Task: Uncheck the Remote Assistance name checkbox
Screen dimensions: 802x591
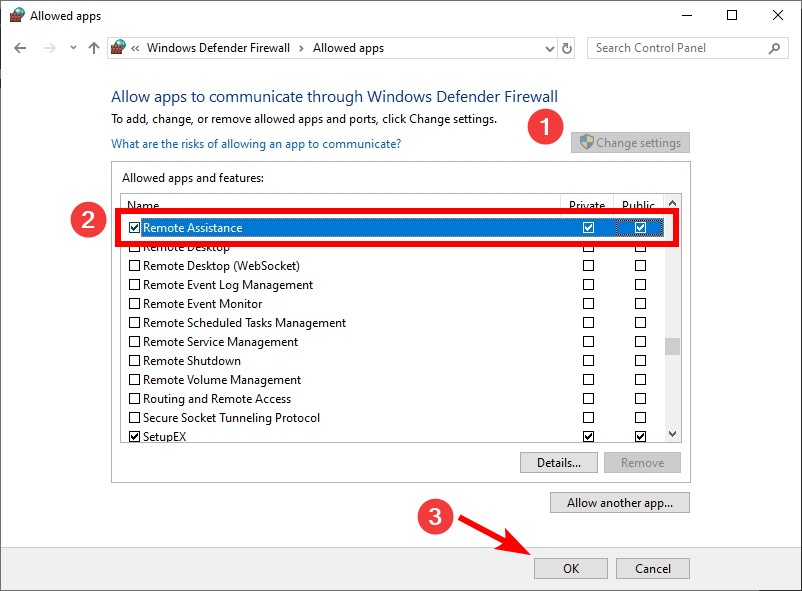Action: pos(135,228)
